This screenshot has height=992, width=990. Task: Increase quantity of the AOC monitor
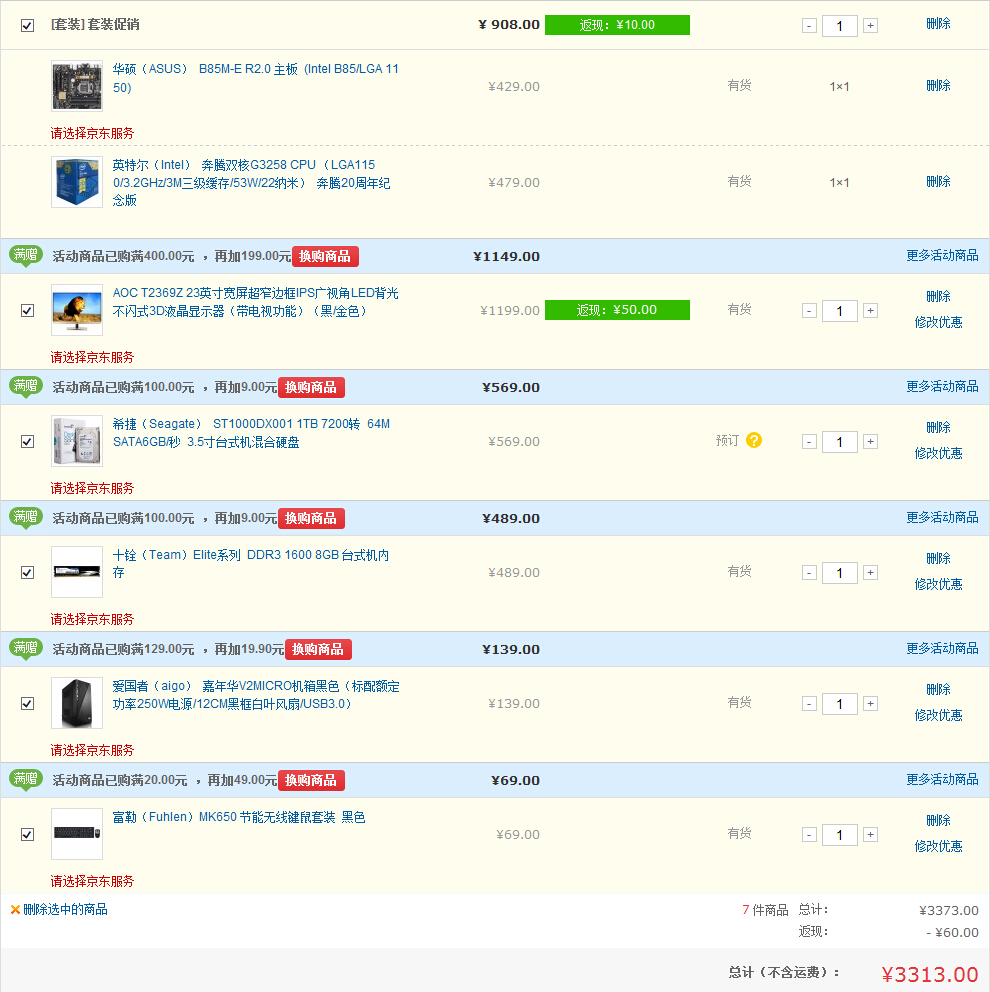[x=870, y=311]
